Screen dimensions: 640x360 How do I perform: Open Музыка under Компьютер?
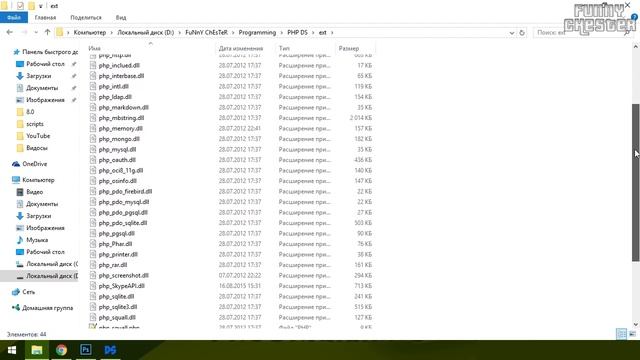[32, 240]
